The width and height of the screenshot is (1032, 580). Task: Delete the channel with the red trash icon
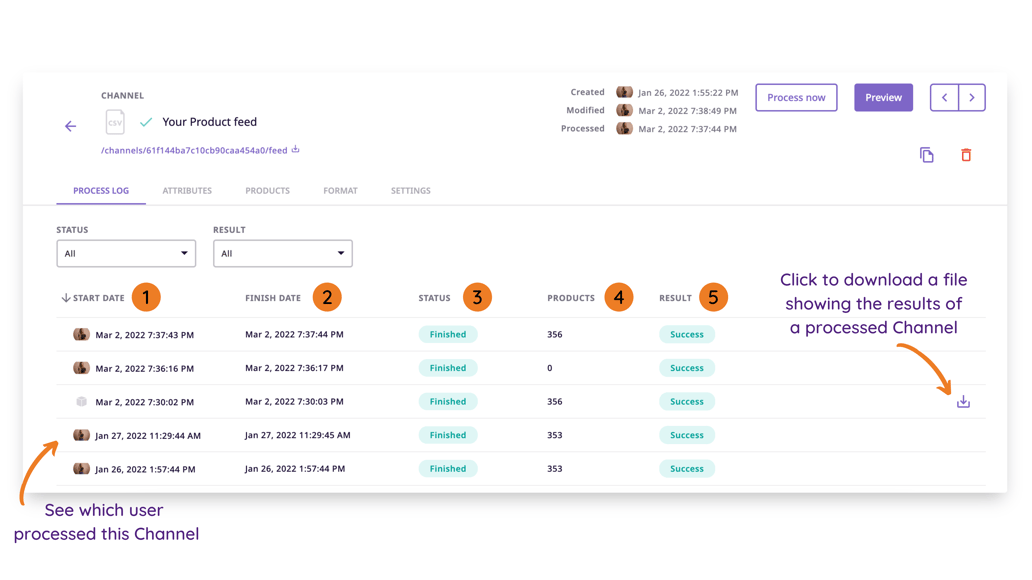965,155
